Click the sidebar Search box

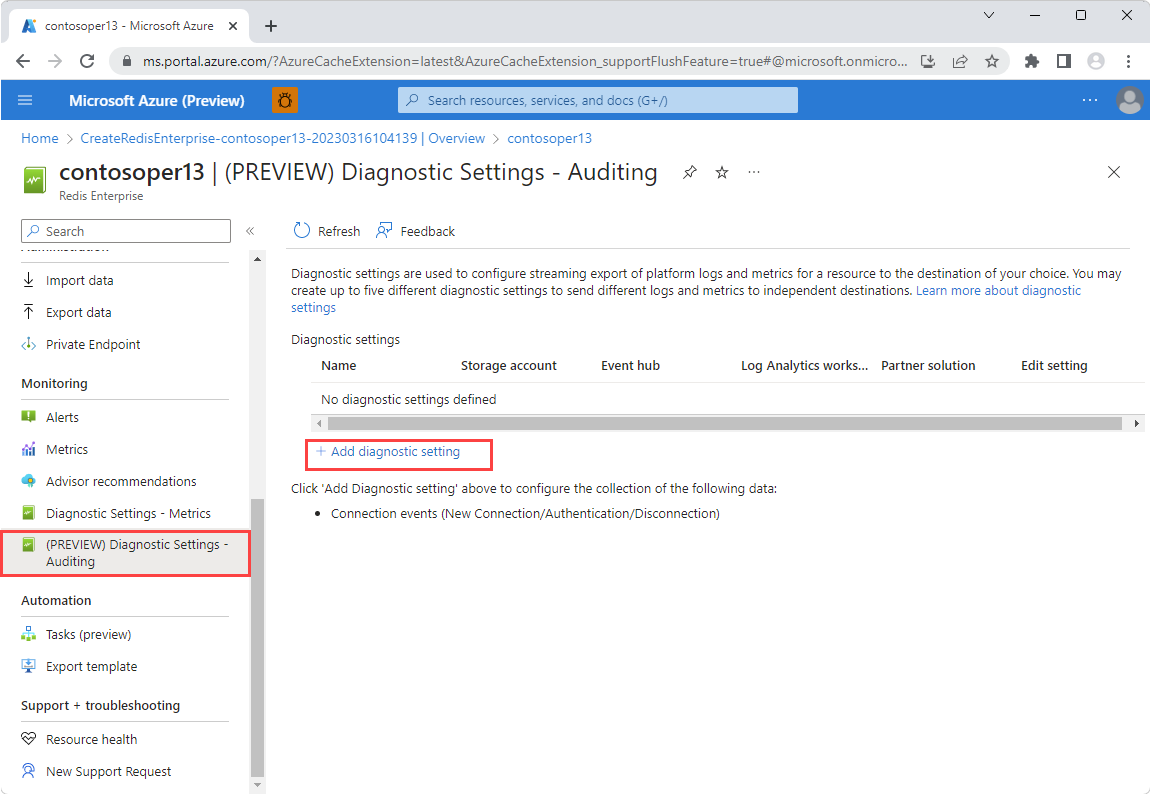tap(125, 230)
